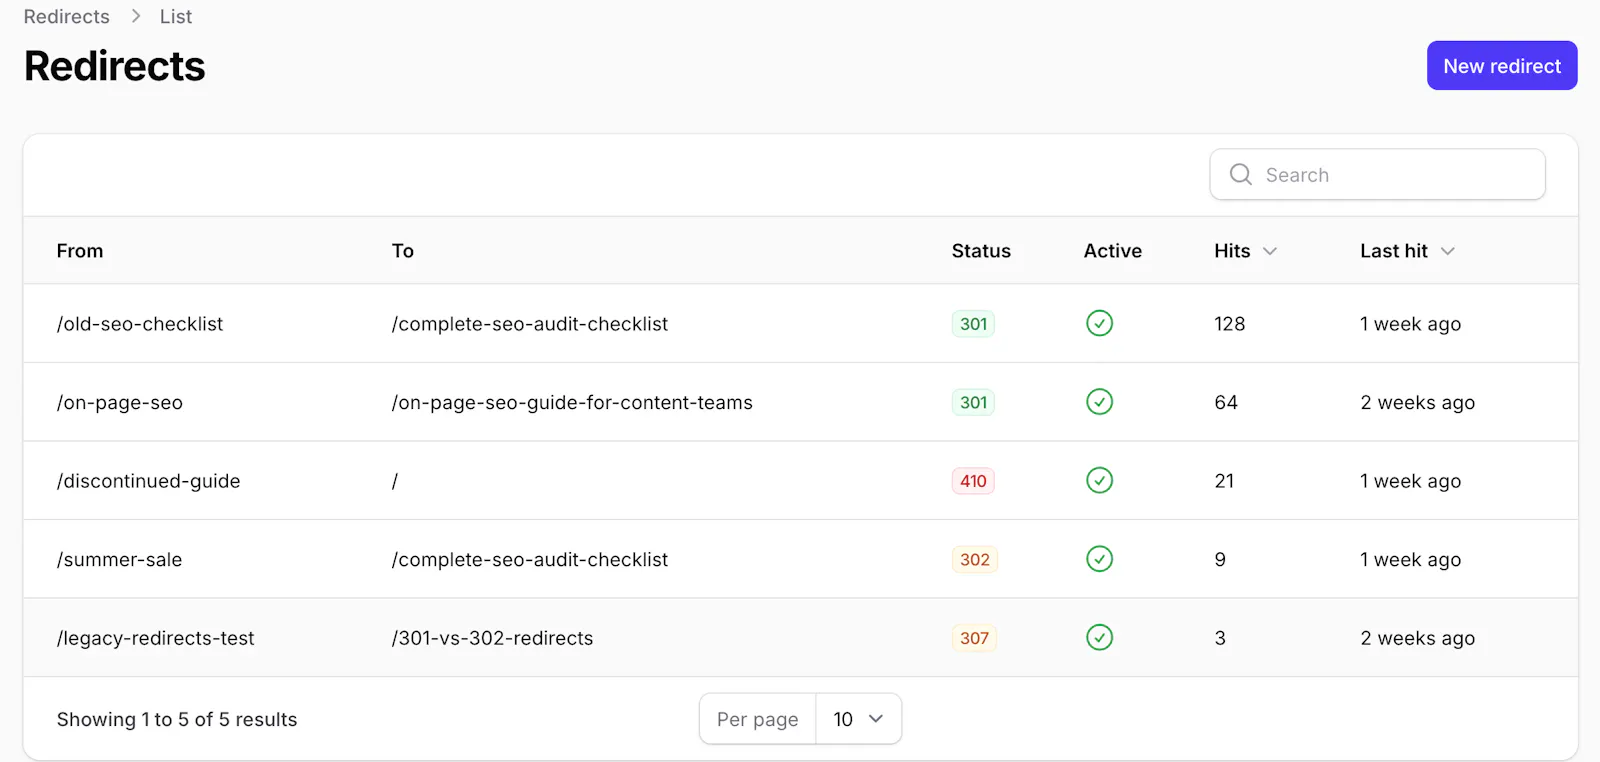Open the /legacy-redirects-test redirect row

[x=800, y=638]
